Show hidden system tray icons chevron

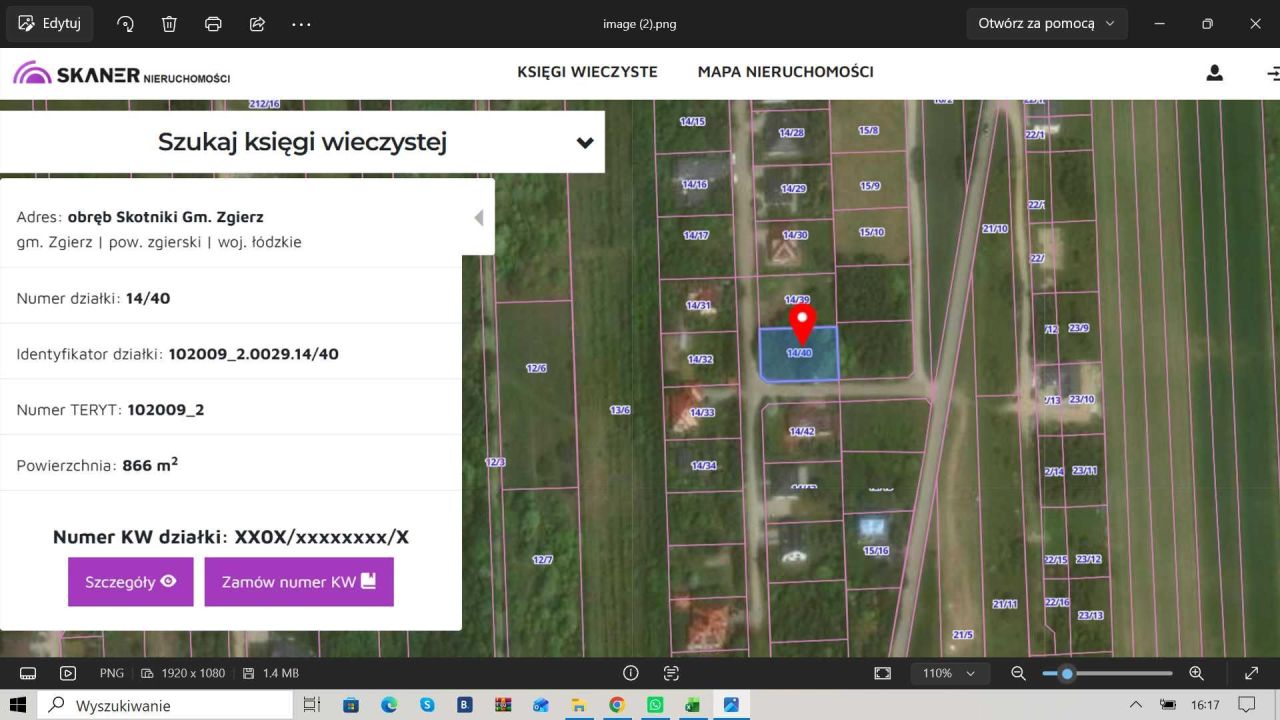pyautogui.click(x=1135, y=705)
